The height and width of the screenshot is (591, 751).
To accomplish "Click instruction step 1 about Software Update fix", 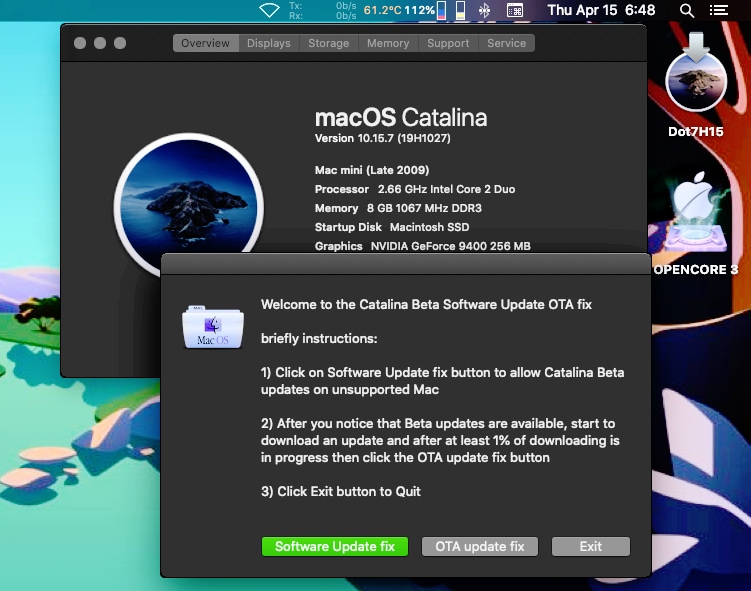I will coord(443,381).
